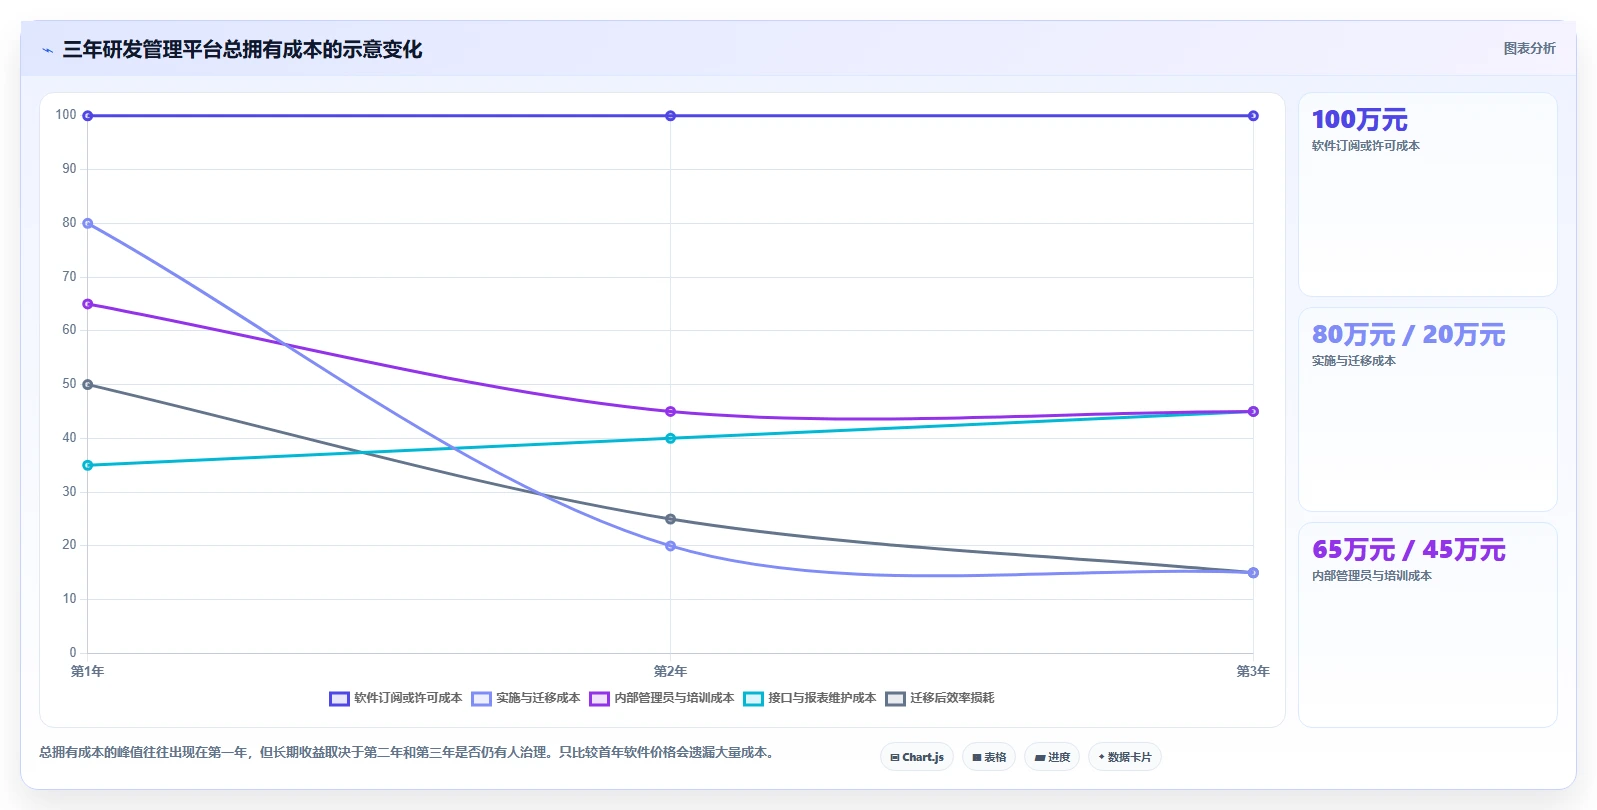
Task: Click the 第3年 point at value 15
Action: [1253, 573]
